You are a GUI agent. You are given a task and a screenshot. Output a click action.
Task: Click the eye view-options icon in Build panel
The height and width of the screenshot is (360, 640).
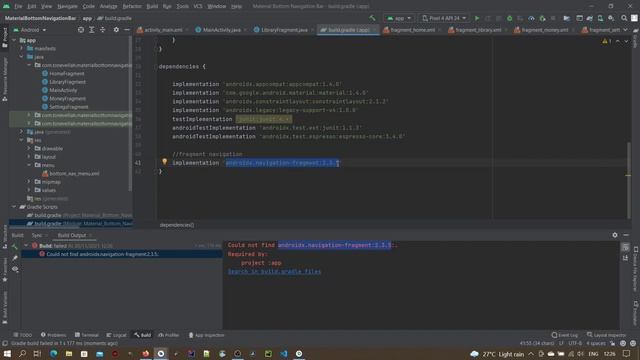(x=15, y=269)
